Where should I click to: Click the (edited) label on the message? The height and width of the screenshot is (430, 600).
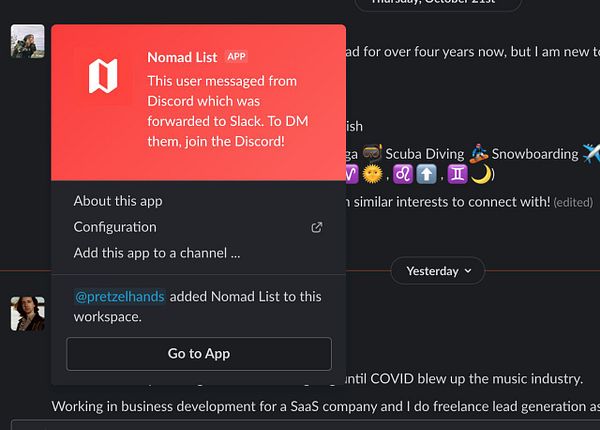(573, 202)
